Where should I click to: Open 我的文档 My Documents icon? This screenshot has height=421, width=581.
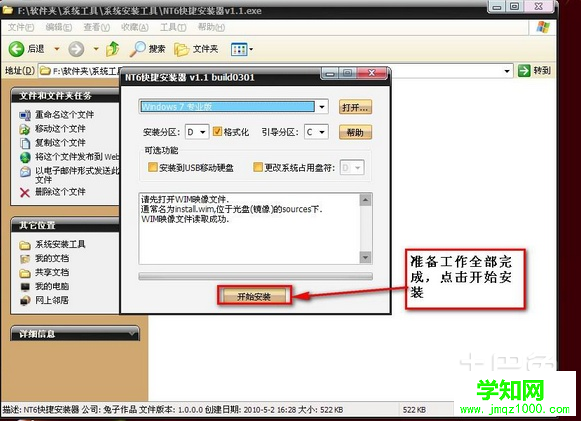[25, 259]
